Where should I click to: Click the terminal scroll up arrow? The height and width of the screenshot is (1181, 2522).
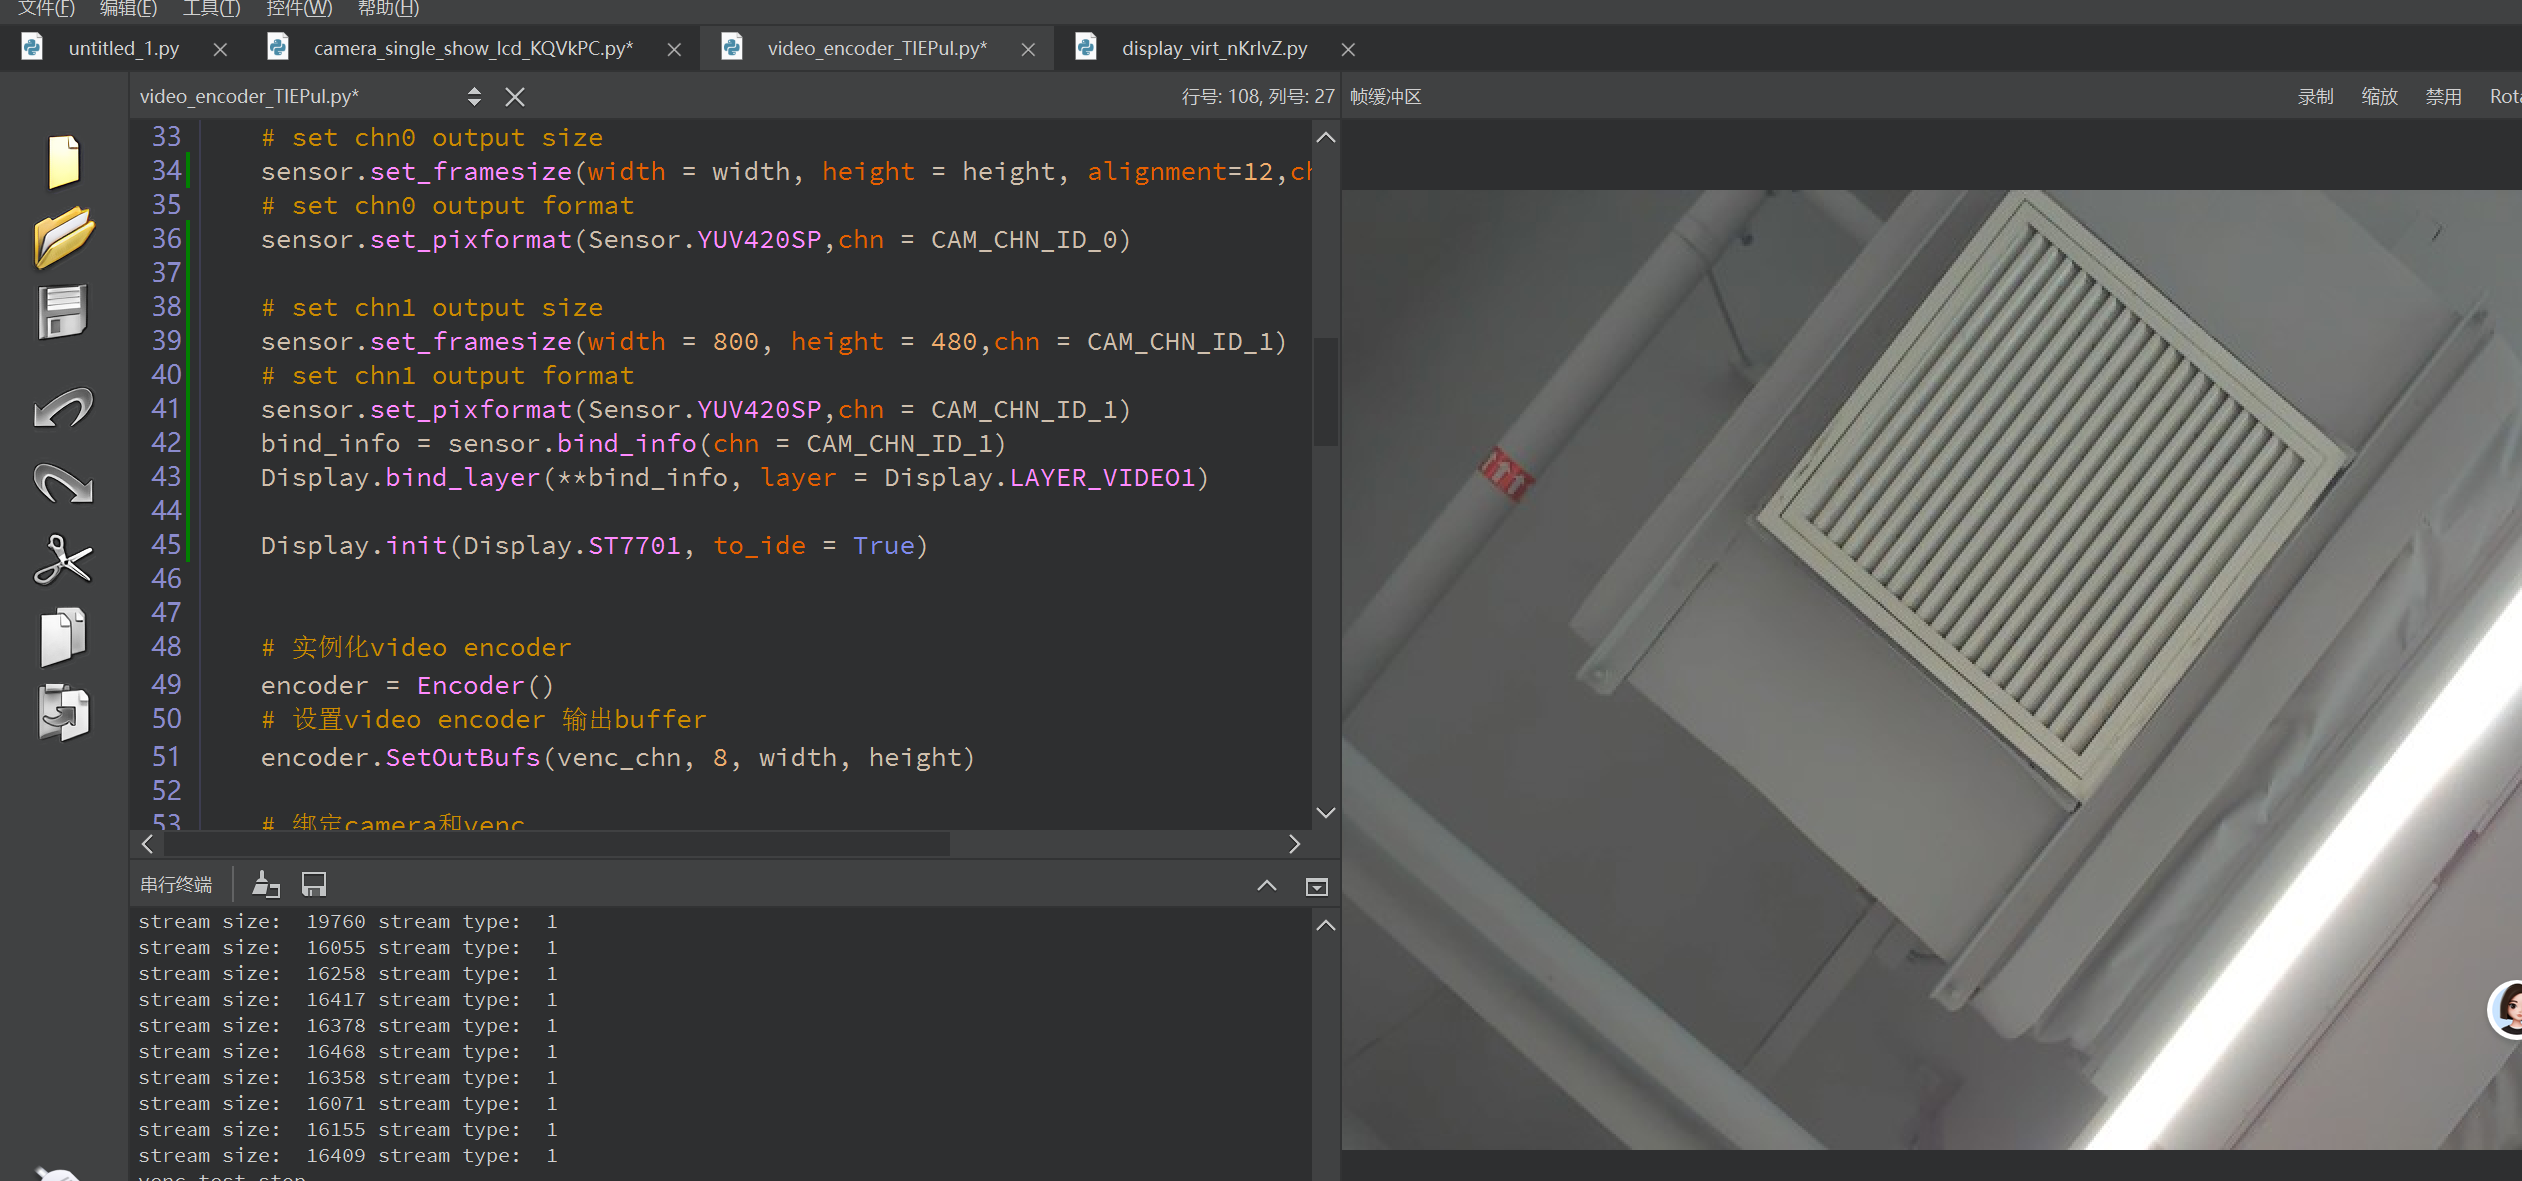click(x=1326, y=925)
